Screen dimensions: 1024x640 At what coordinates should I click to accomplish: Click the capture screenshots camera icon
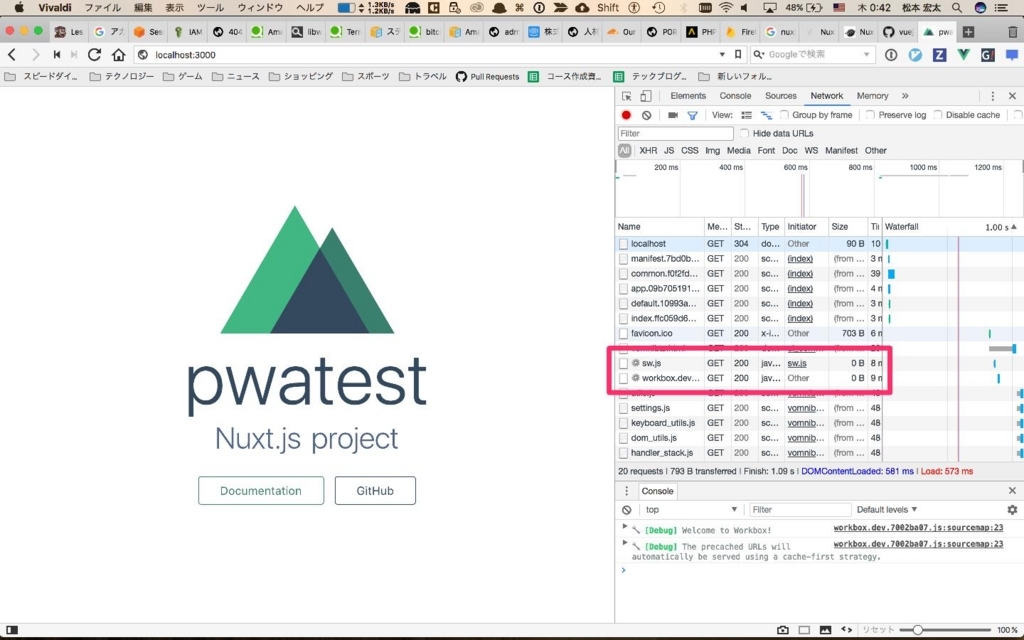[x=673, y=115]
